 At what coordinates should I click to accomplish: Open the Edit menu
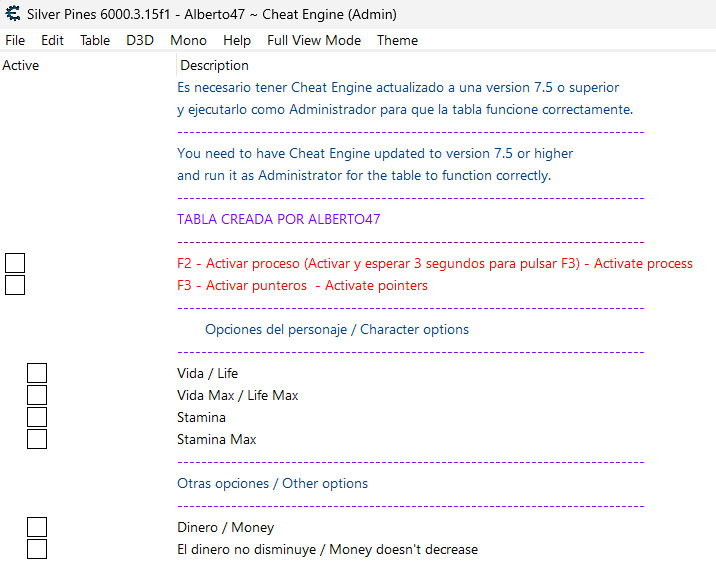pyautogui.click(x=52, y=40)
